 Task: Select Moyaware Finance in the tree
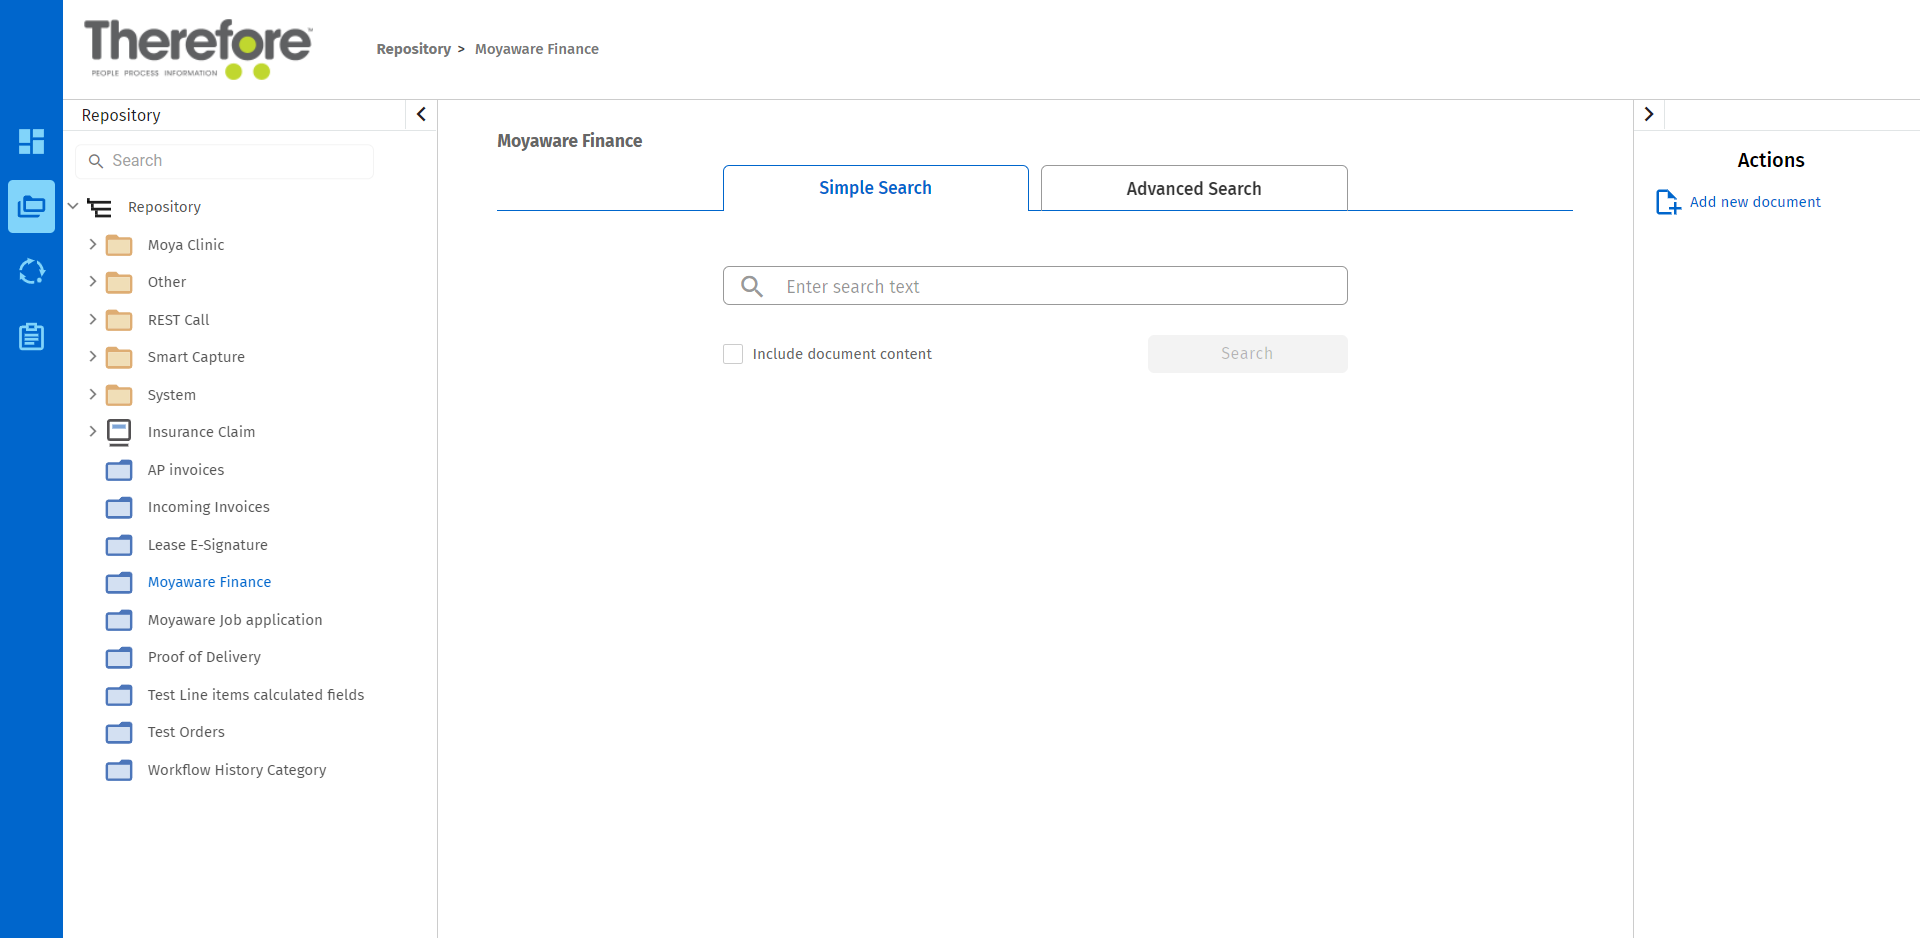click(209, 582)
